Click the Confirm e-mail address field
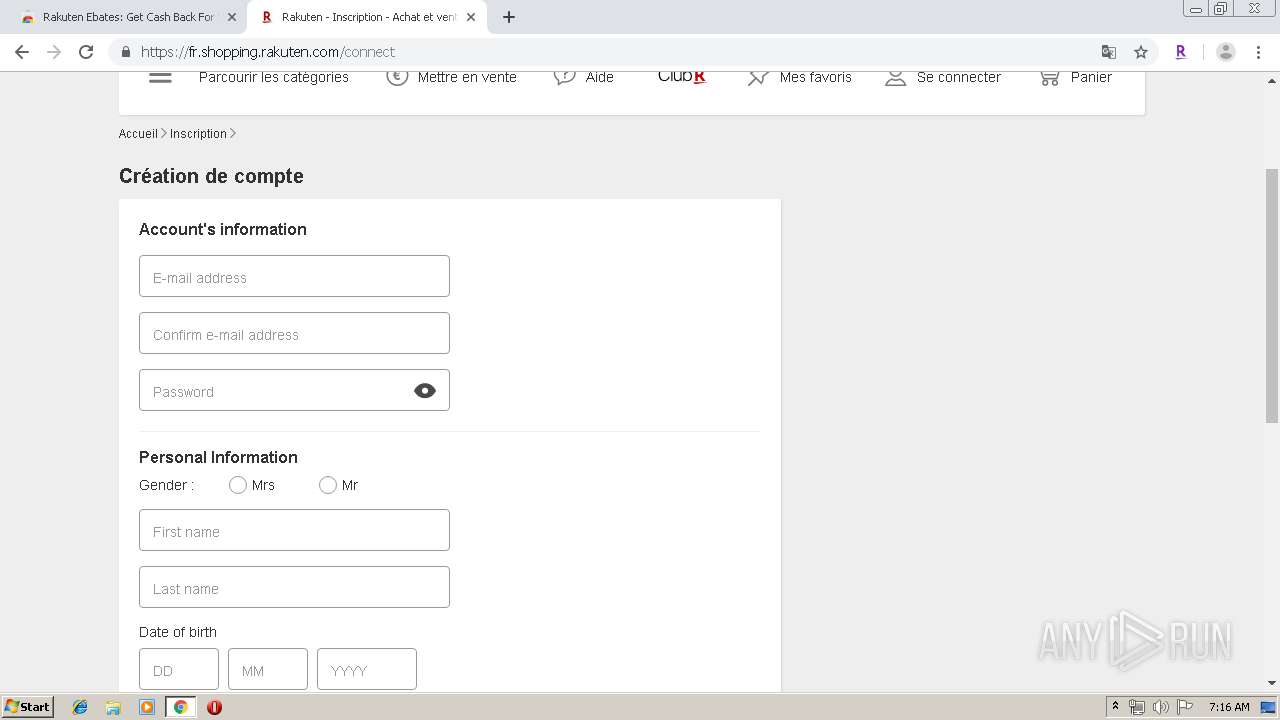 click(294, 333)
